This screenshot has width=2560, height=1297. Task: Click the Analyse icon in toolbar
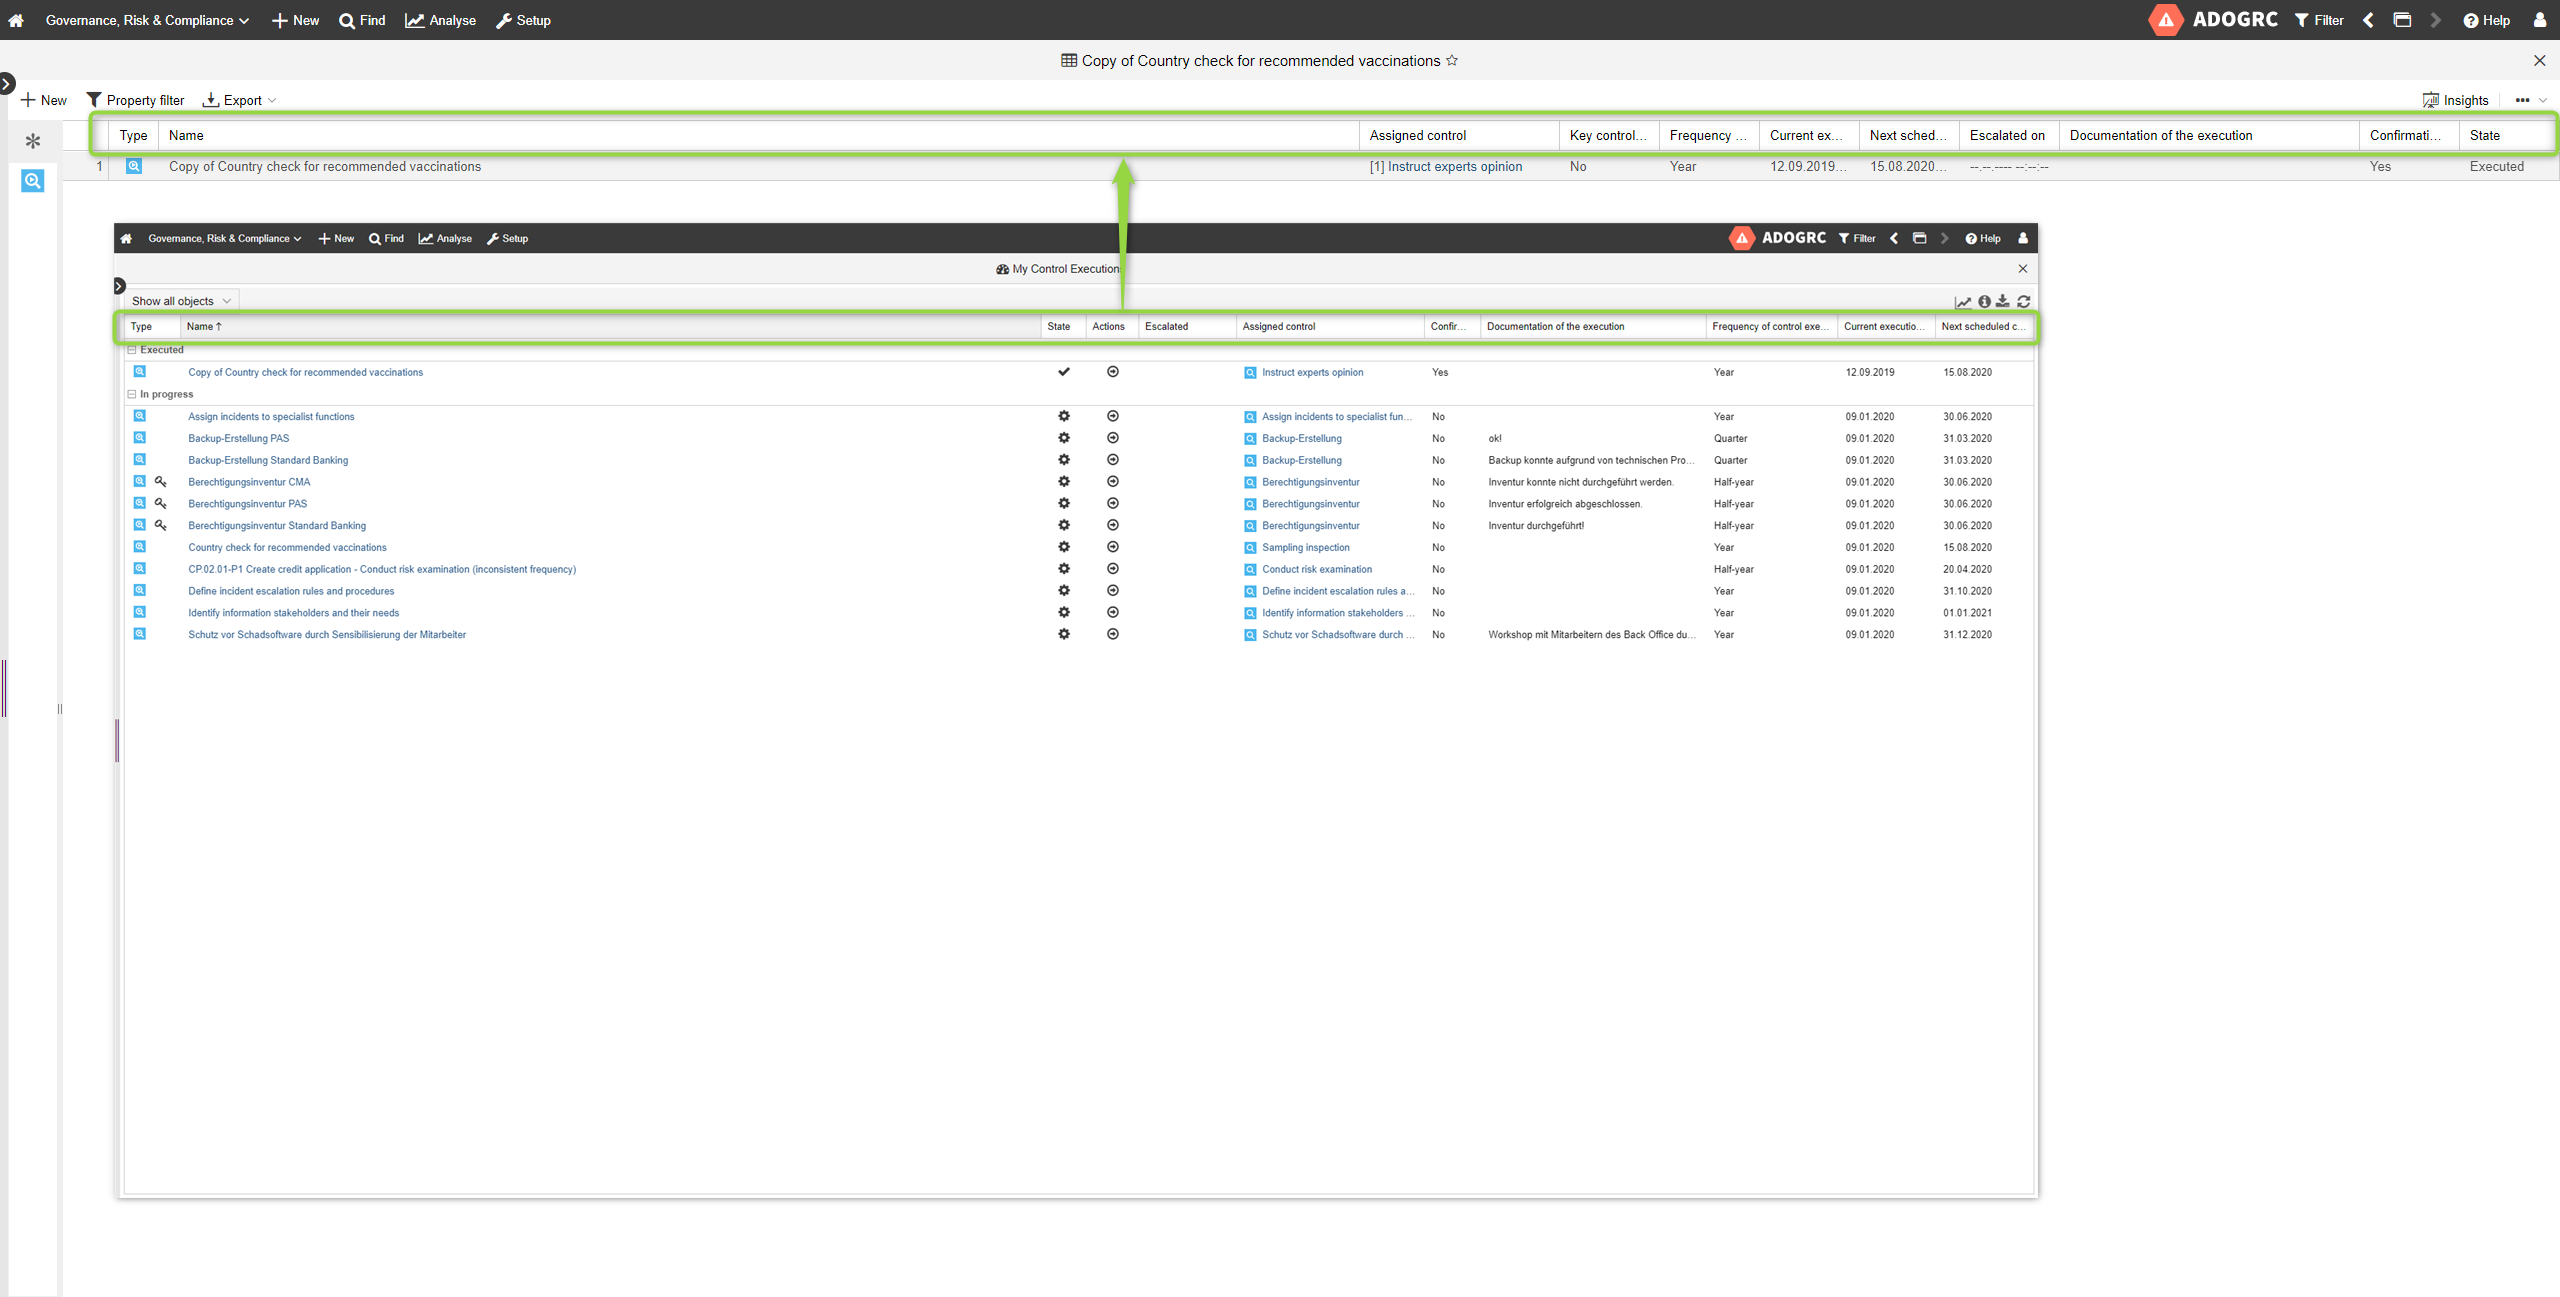click(x=438, y=20)
